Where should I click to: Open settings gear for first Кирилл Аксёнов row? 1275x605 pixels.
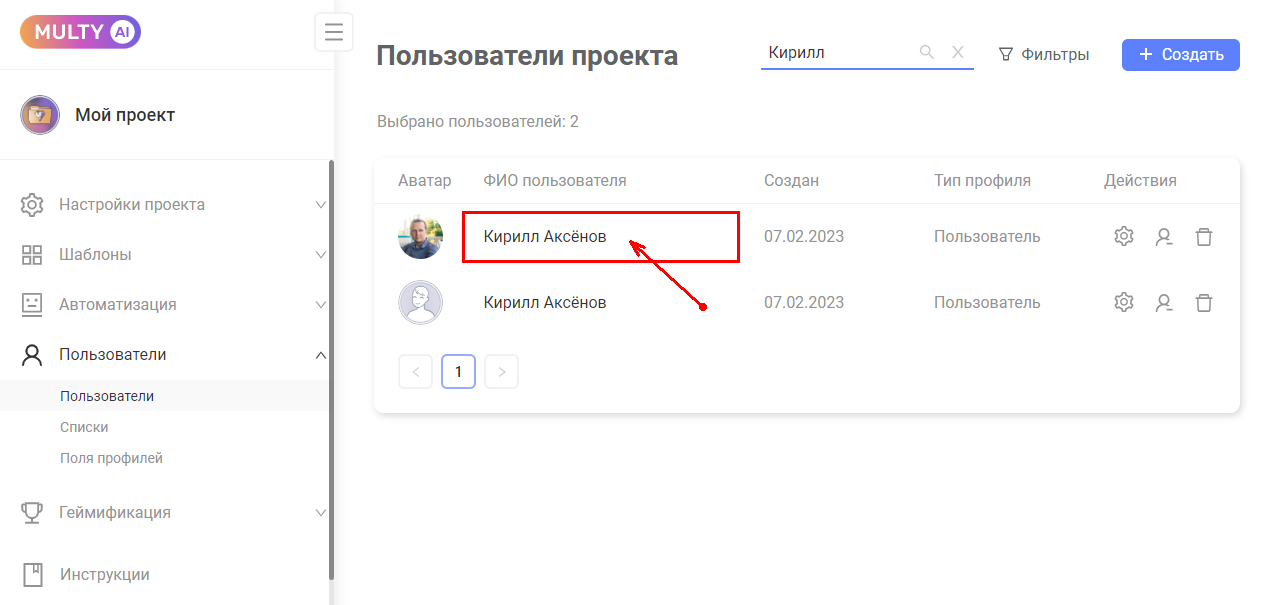pyautogui.click(x=1124, y=237)
